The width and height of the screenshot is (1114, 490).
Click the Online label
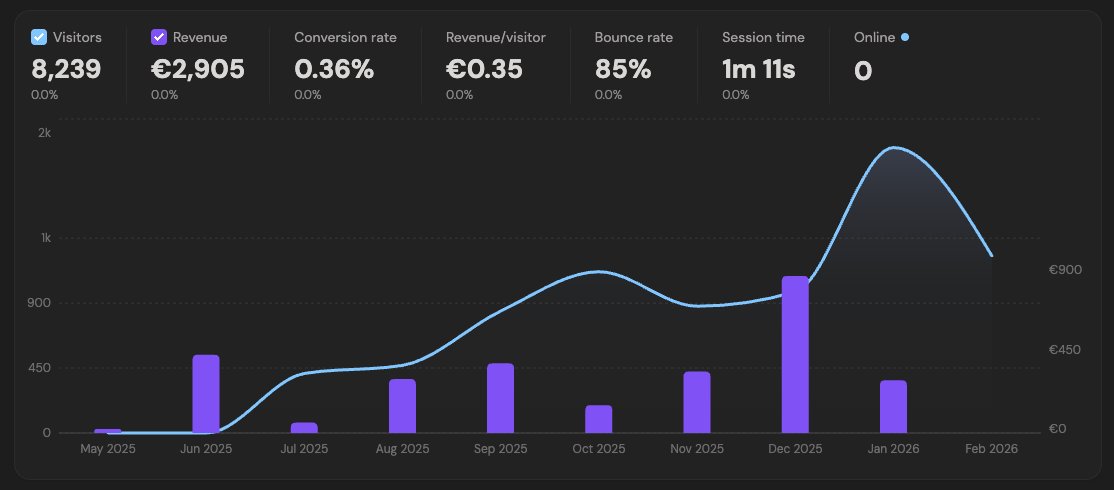coord(875,38)
